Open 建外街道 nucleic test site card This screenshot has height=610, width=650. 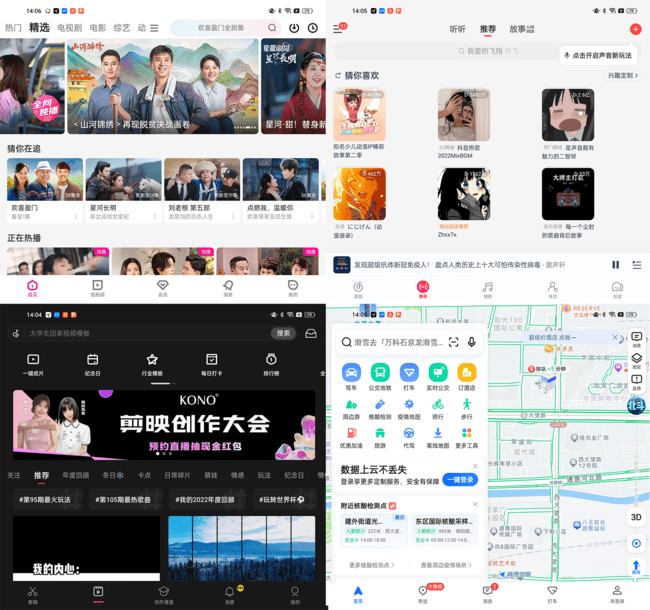pyautogui.click(x=374, y=531)
